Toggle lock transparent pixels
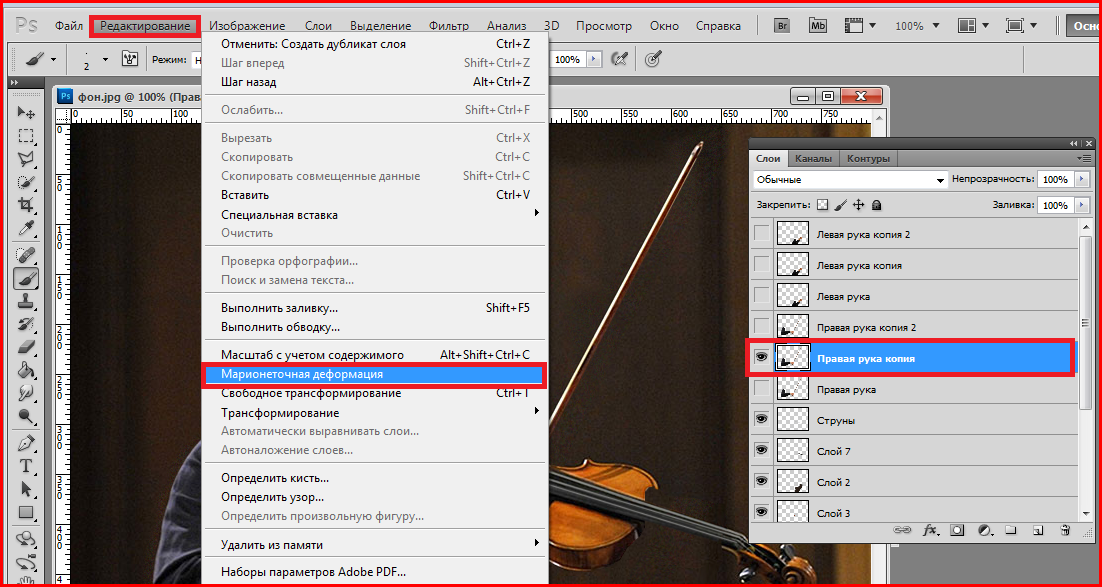The height and width of the screenshot is (587, 1102). coord(823,205)
